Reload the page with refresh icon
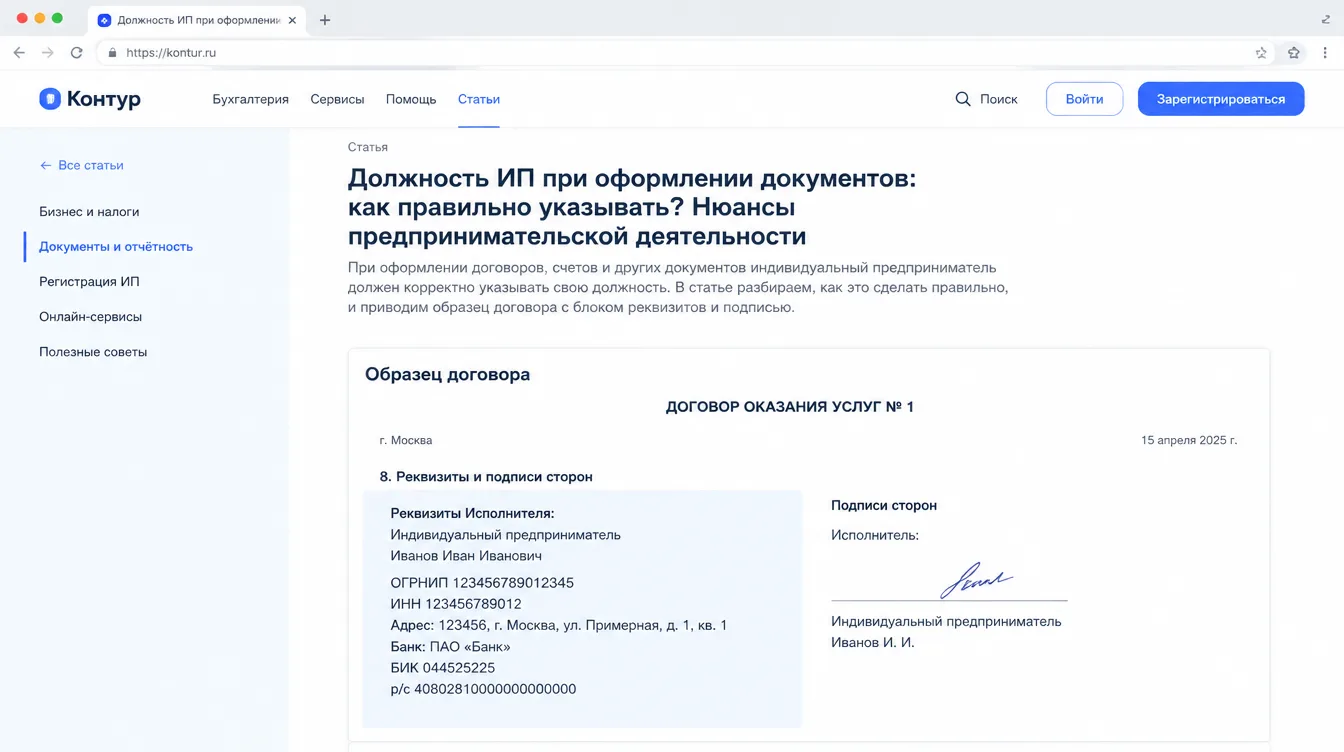 click(x=76, y=53)
